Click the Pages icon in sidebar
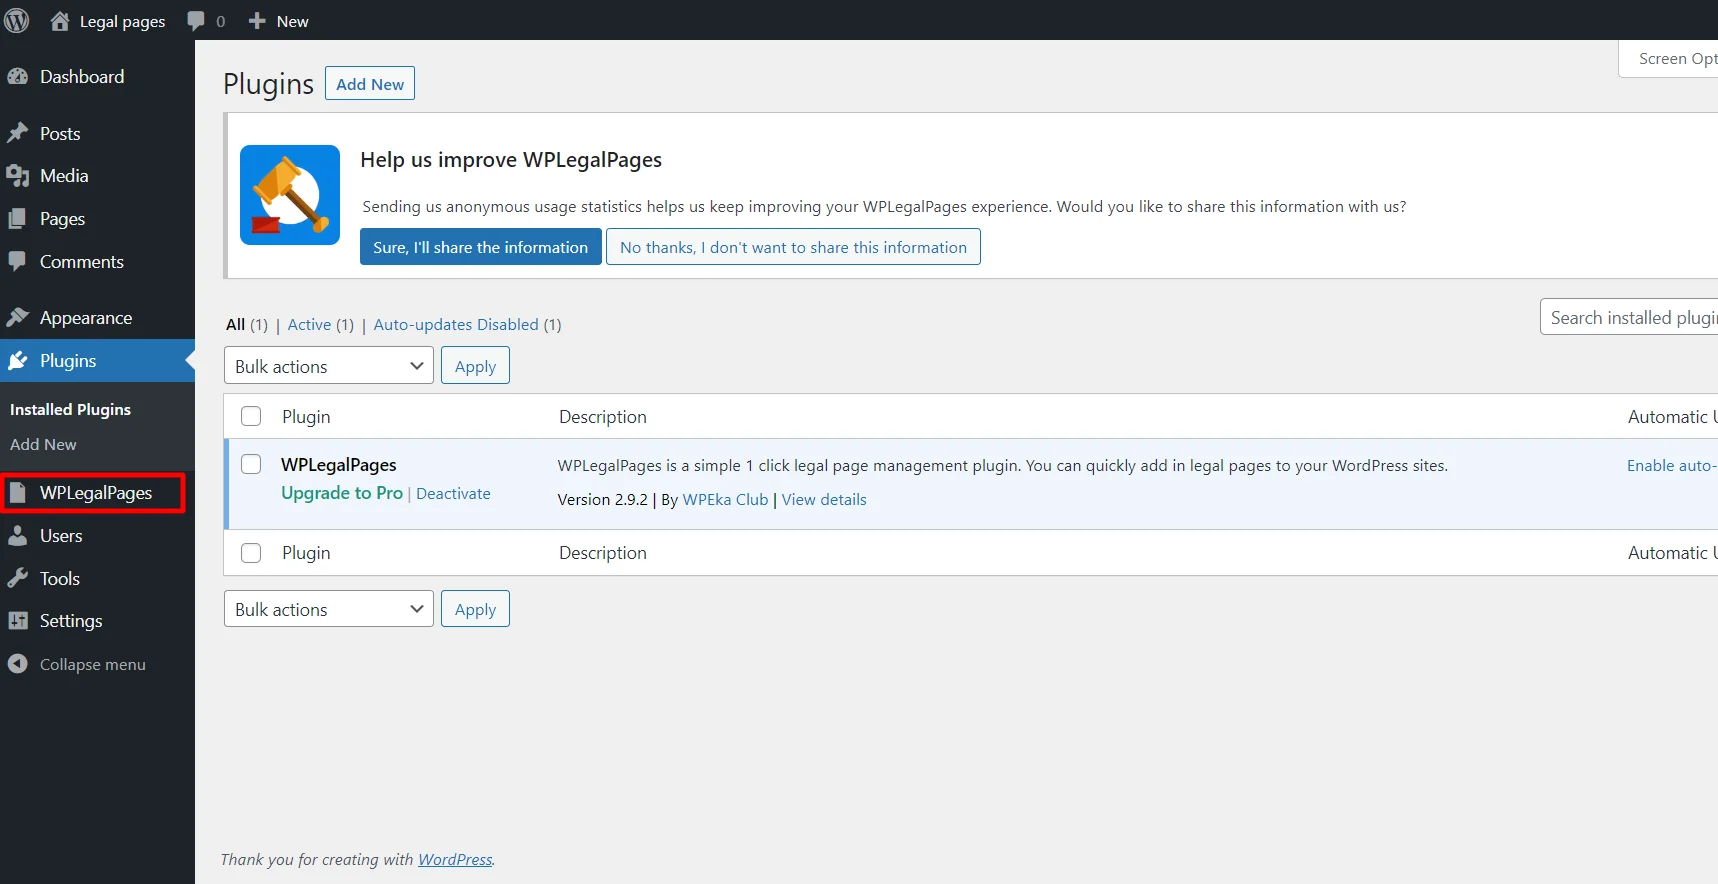 tap(18, 219)
